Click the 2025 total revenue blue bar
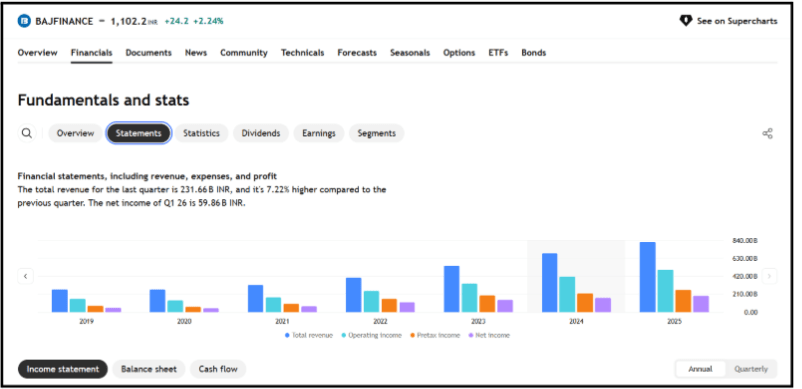Image resolution: width=802 pixels, height=389 pixels. pyautogui.click(x=648, y=277)
